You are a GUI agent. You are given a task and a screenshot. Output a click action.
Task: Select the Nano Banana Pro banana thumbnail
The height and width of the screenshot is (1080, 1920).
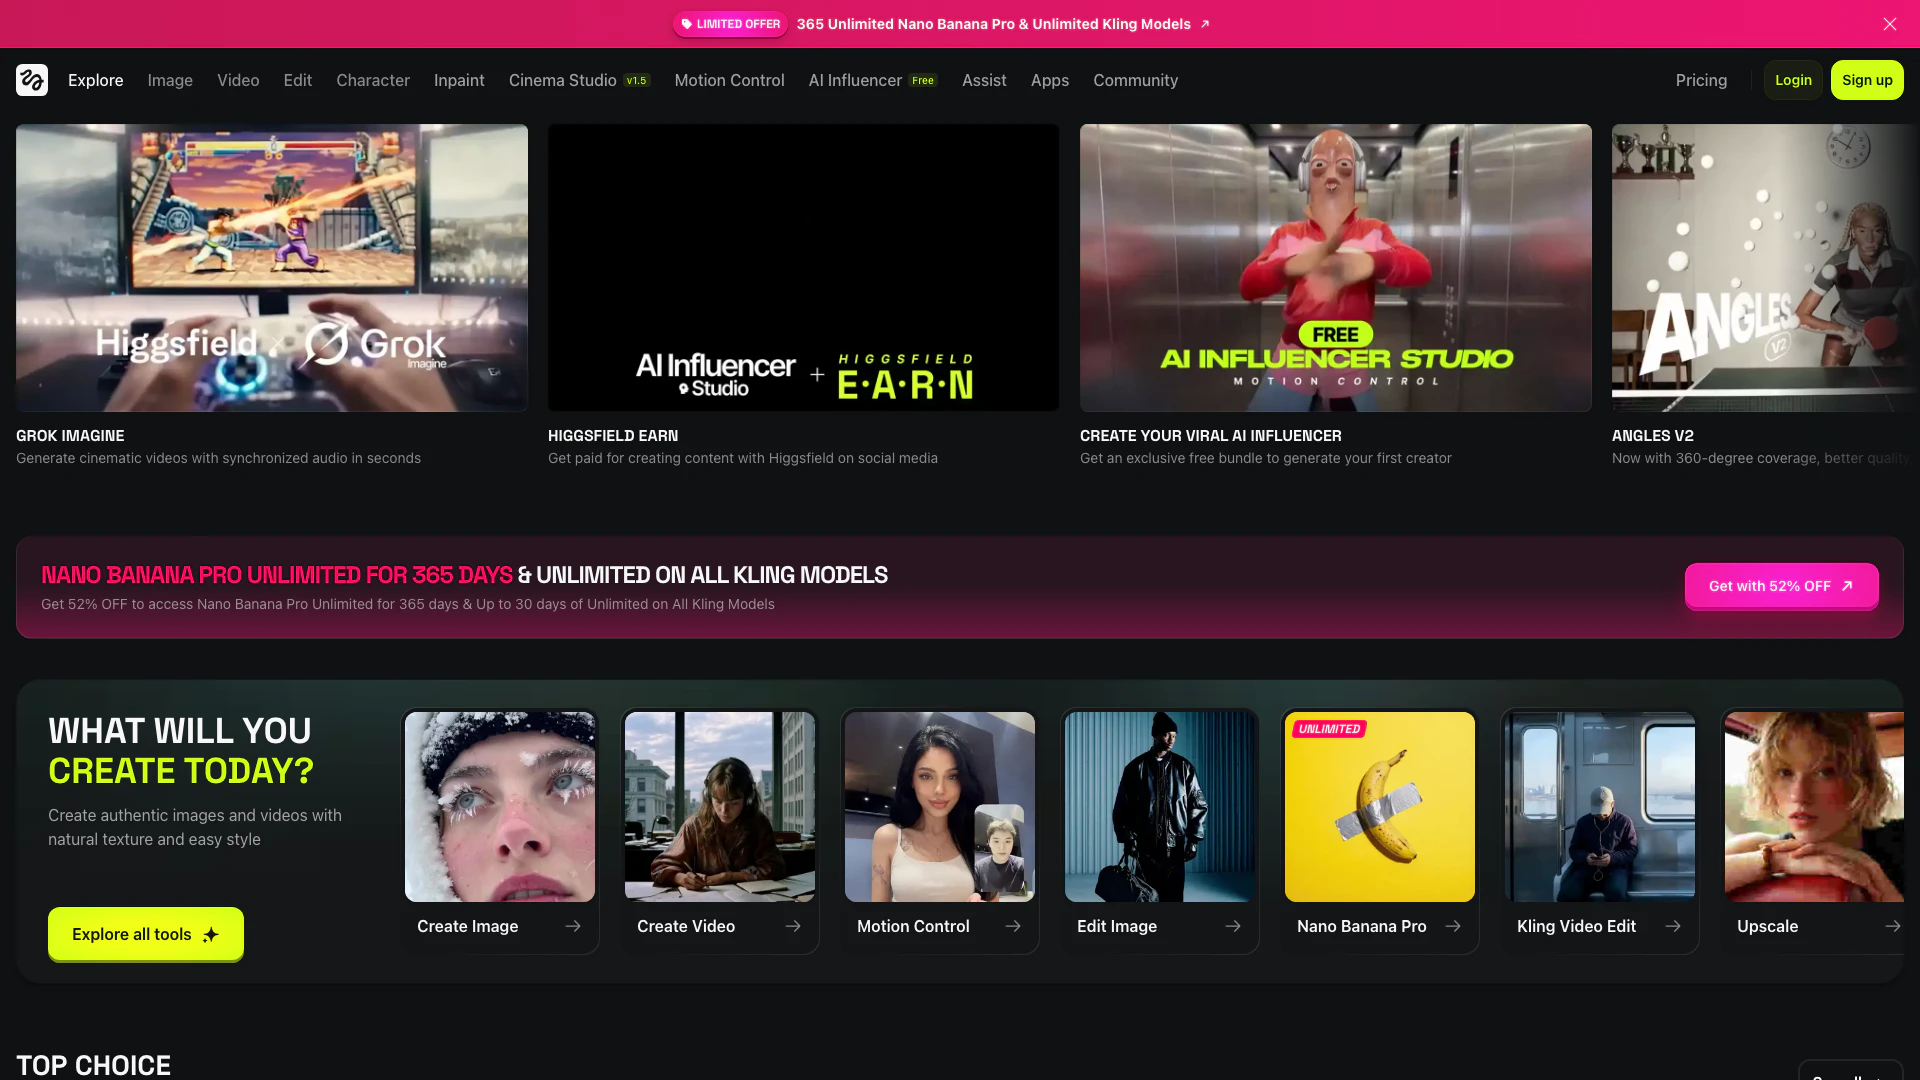[1379, 806]
